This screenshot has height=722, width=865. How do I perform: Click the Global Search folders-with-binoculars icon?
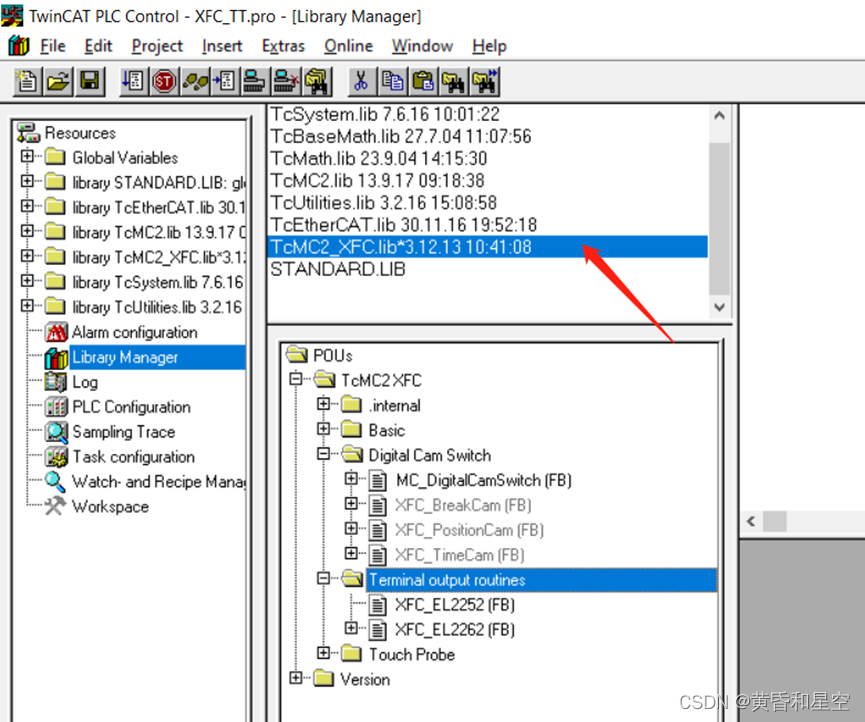point(317,82)
